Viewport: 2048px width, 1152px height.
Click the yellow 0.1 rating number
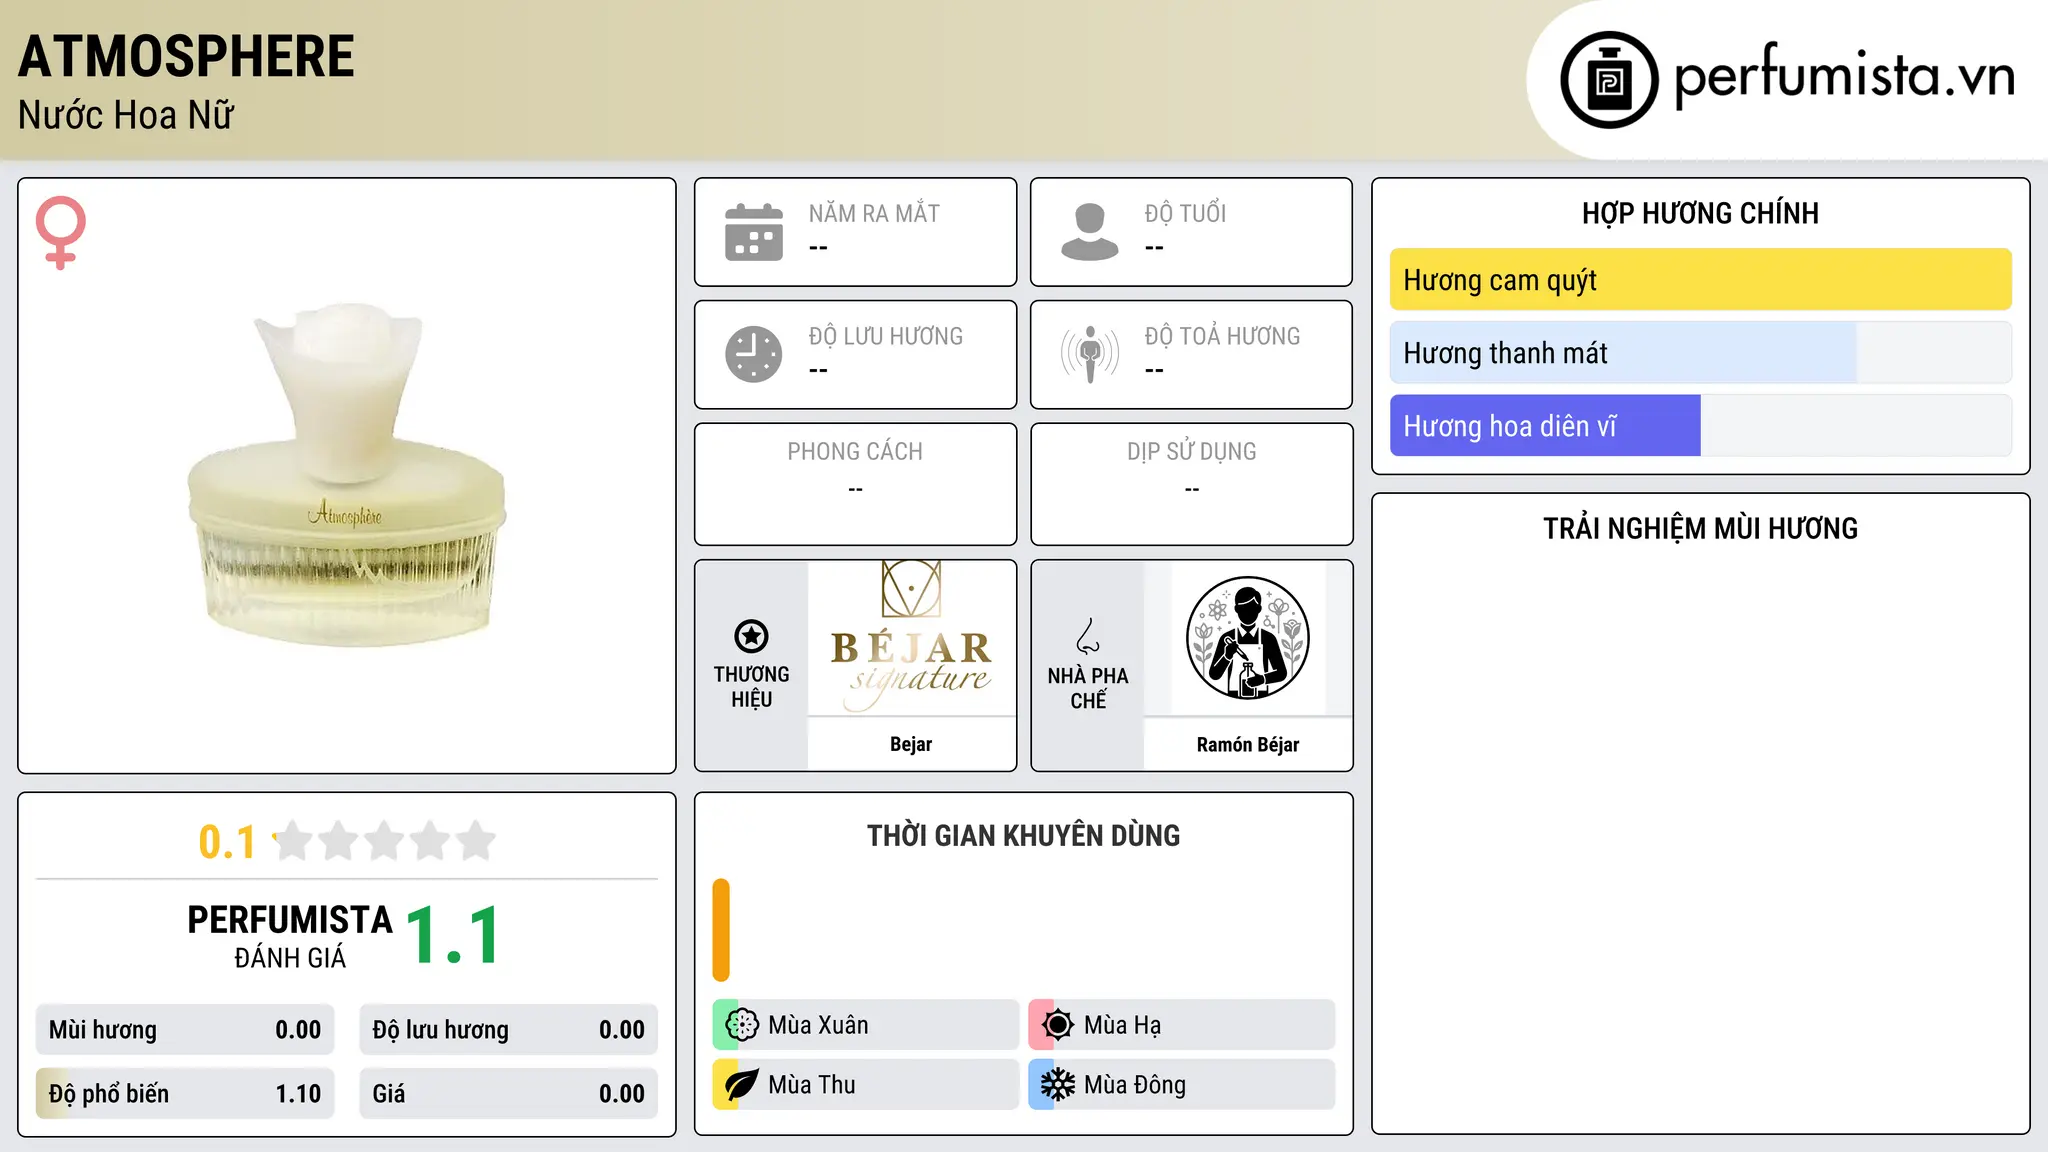(x=227, y=842)
